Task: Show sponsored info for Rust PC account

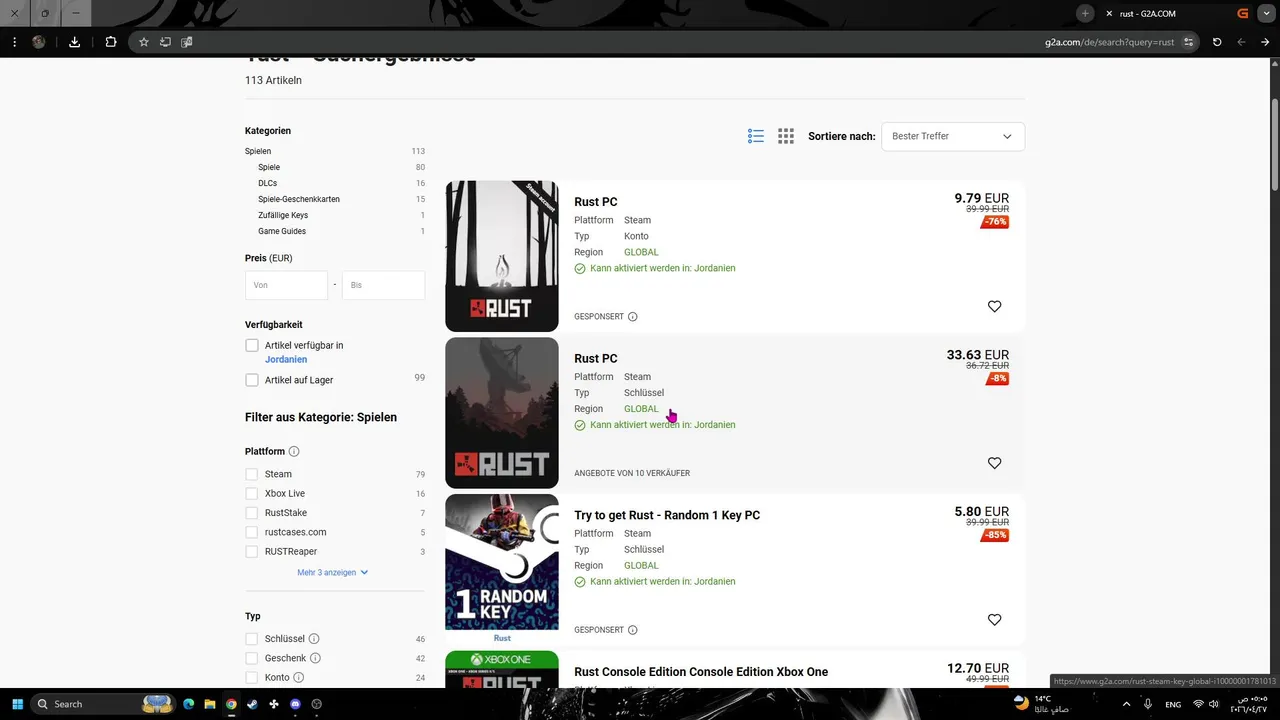Action: tap(632, 317)
